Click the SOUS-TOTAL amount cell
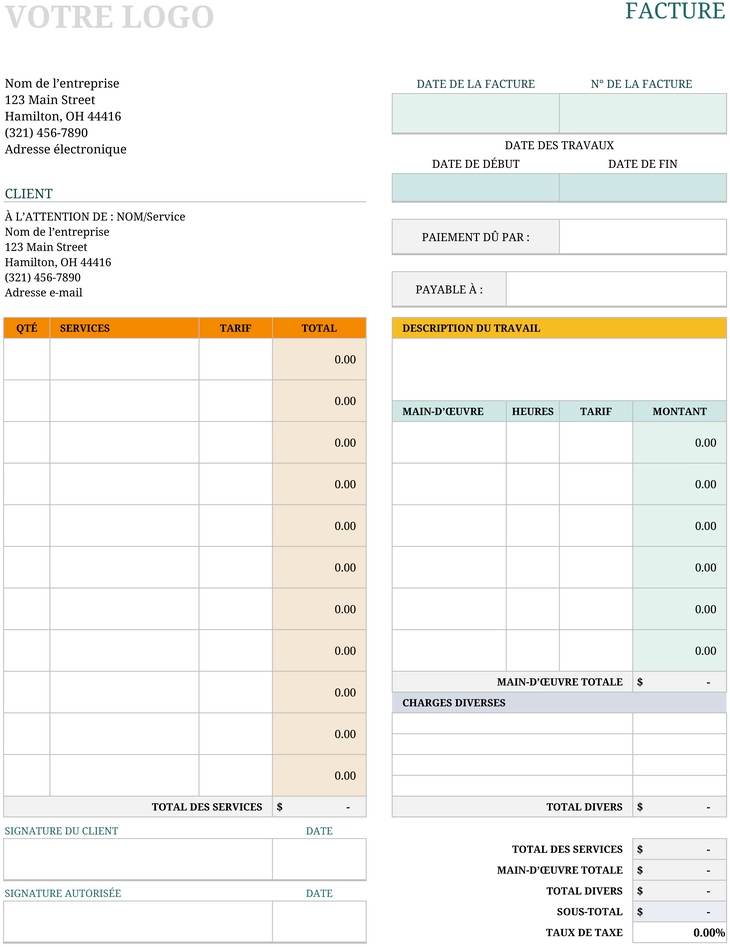730x947 pixels. coord(679,911)
